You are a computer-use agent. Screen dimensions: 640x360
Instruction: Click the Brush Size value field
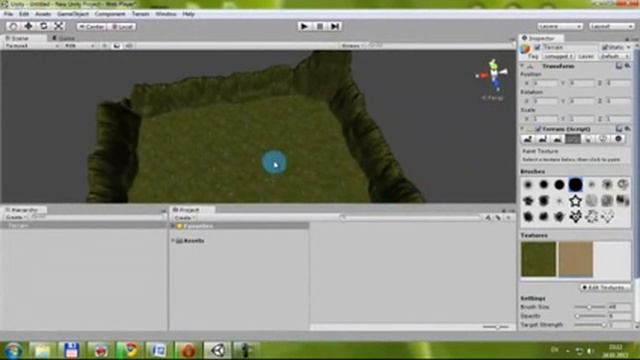coord(619,307)
